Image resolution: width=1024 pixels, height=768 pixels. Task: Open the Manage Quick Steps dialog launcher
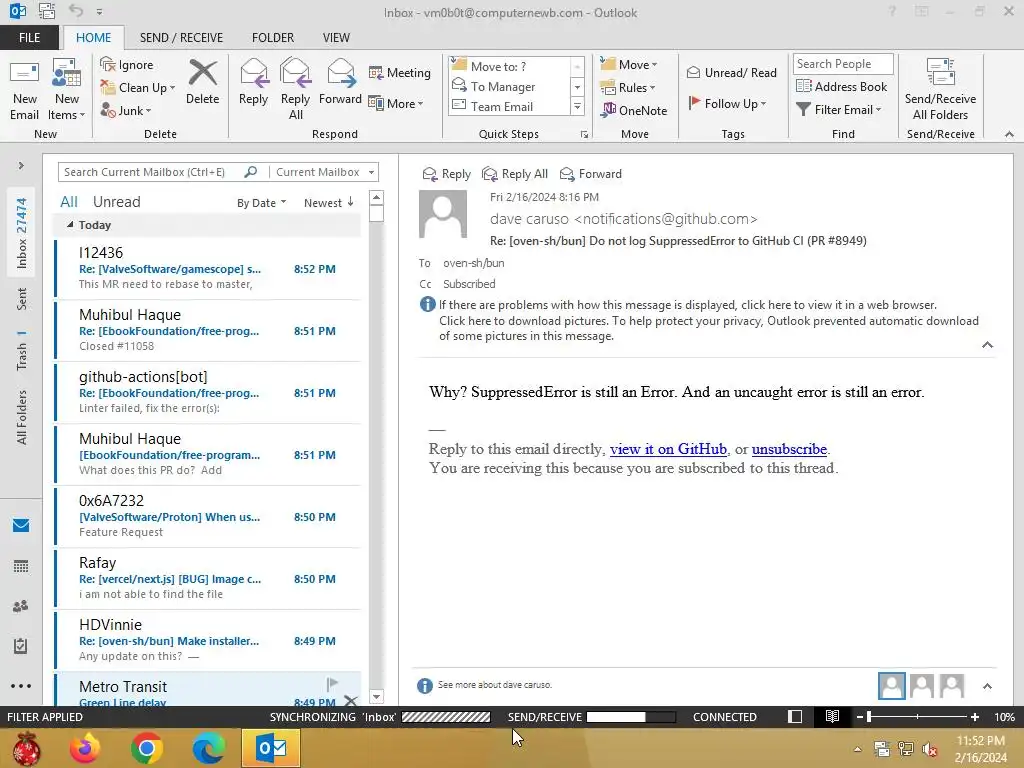click(x=584, y=135)
